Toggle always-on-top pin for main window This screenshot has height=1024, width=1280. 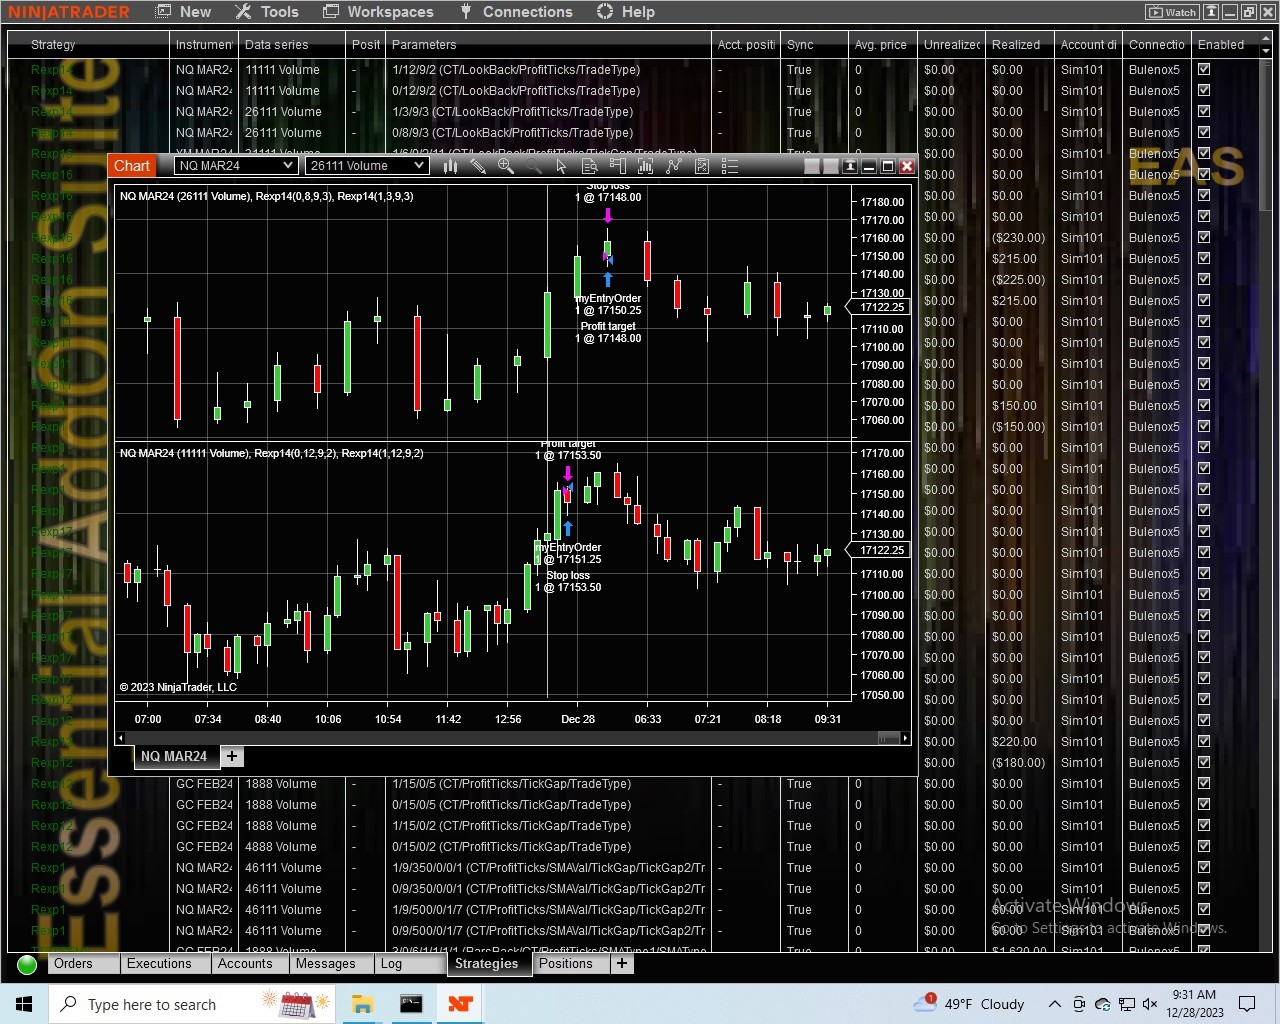tap(1211, 12)
